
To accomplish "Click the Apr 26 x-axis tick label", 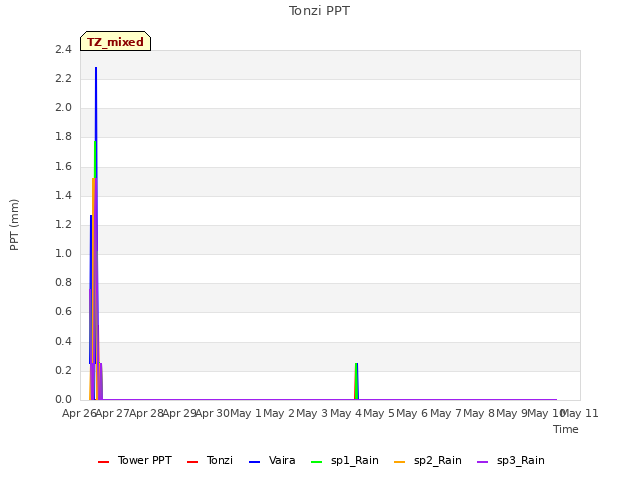I will point(79,413).
